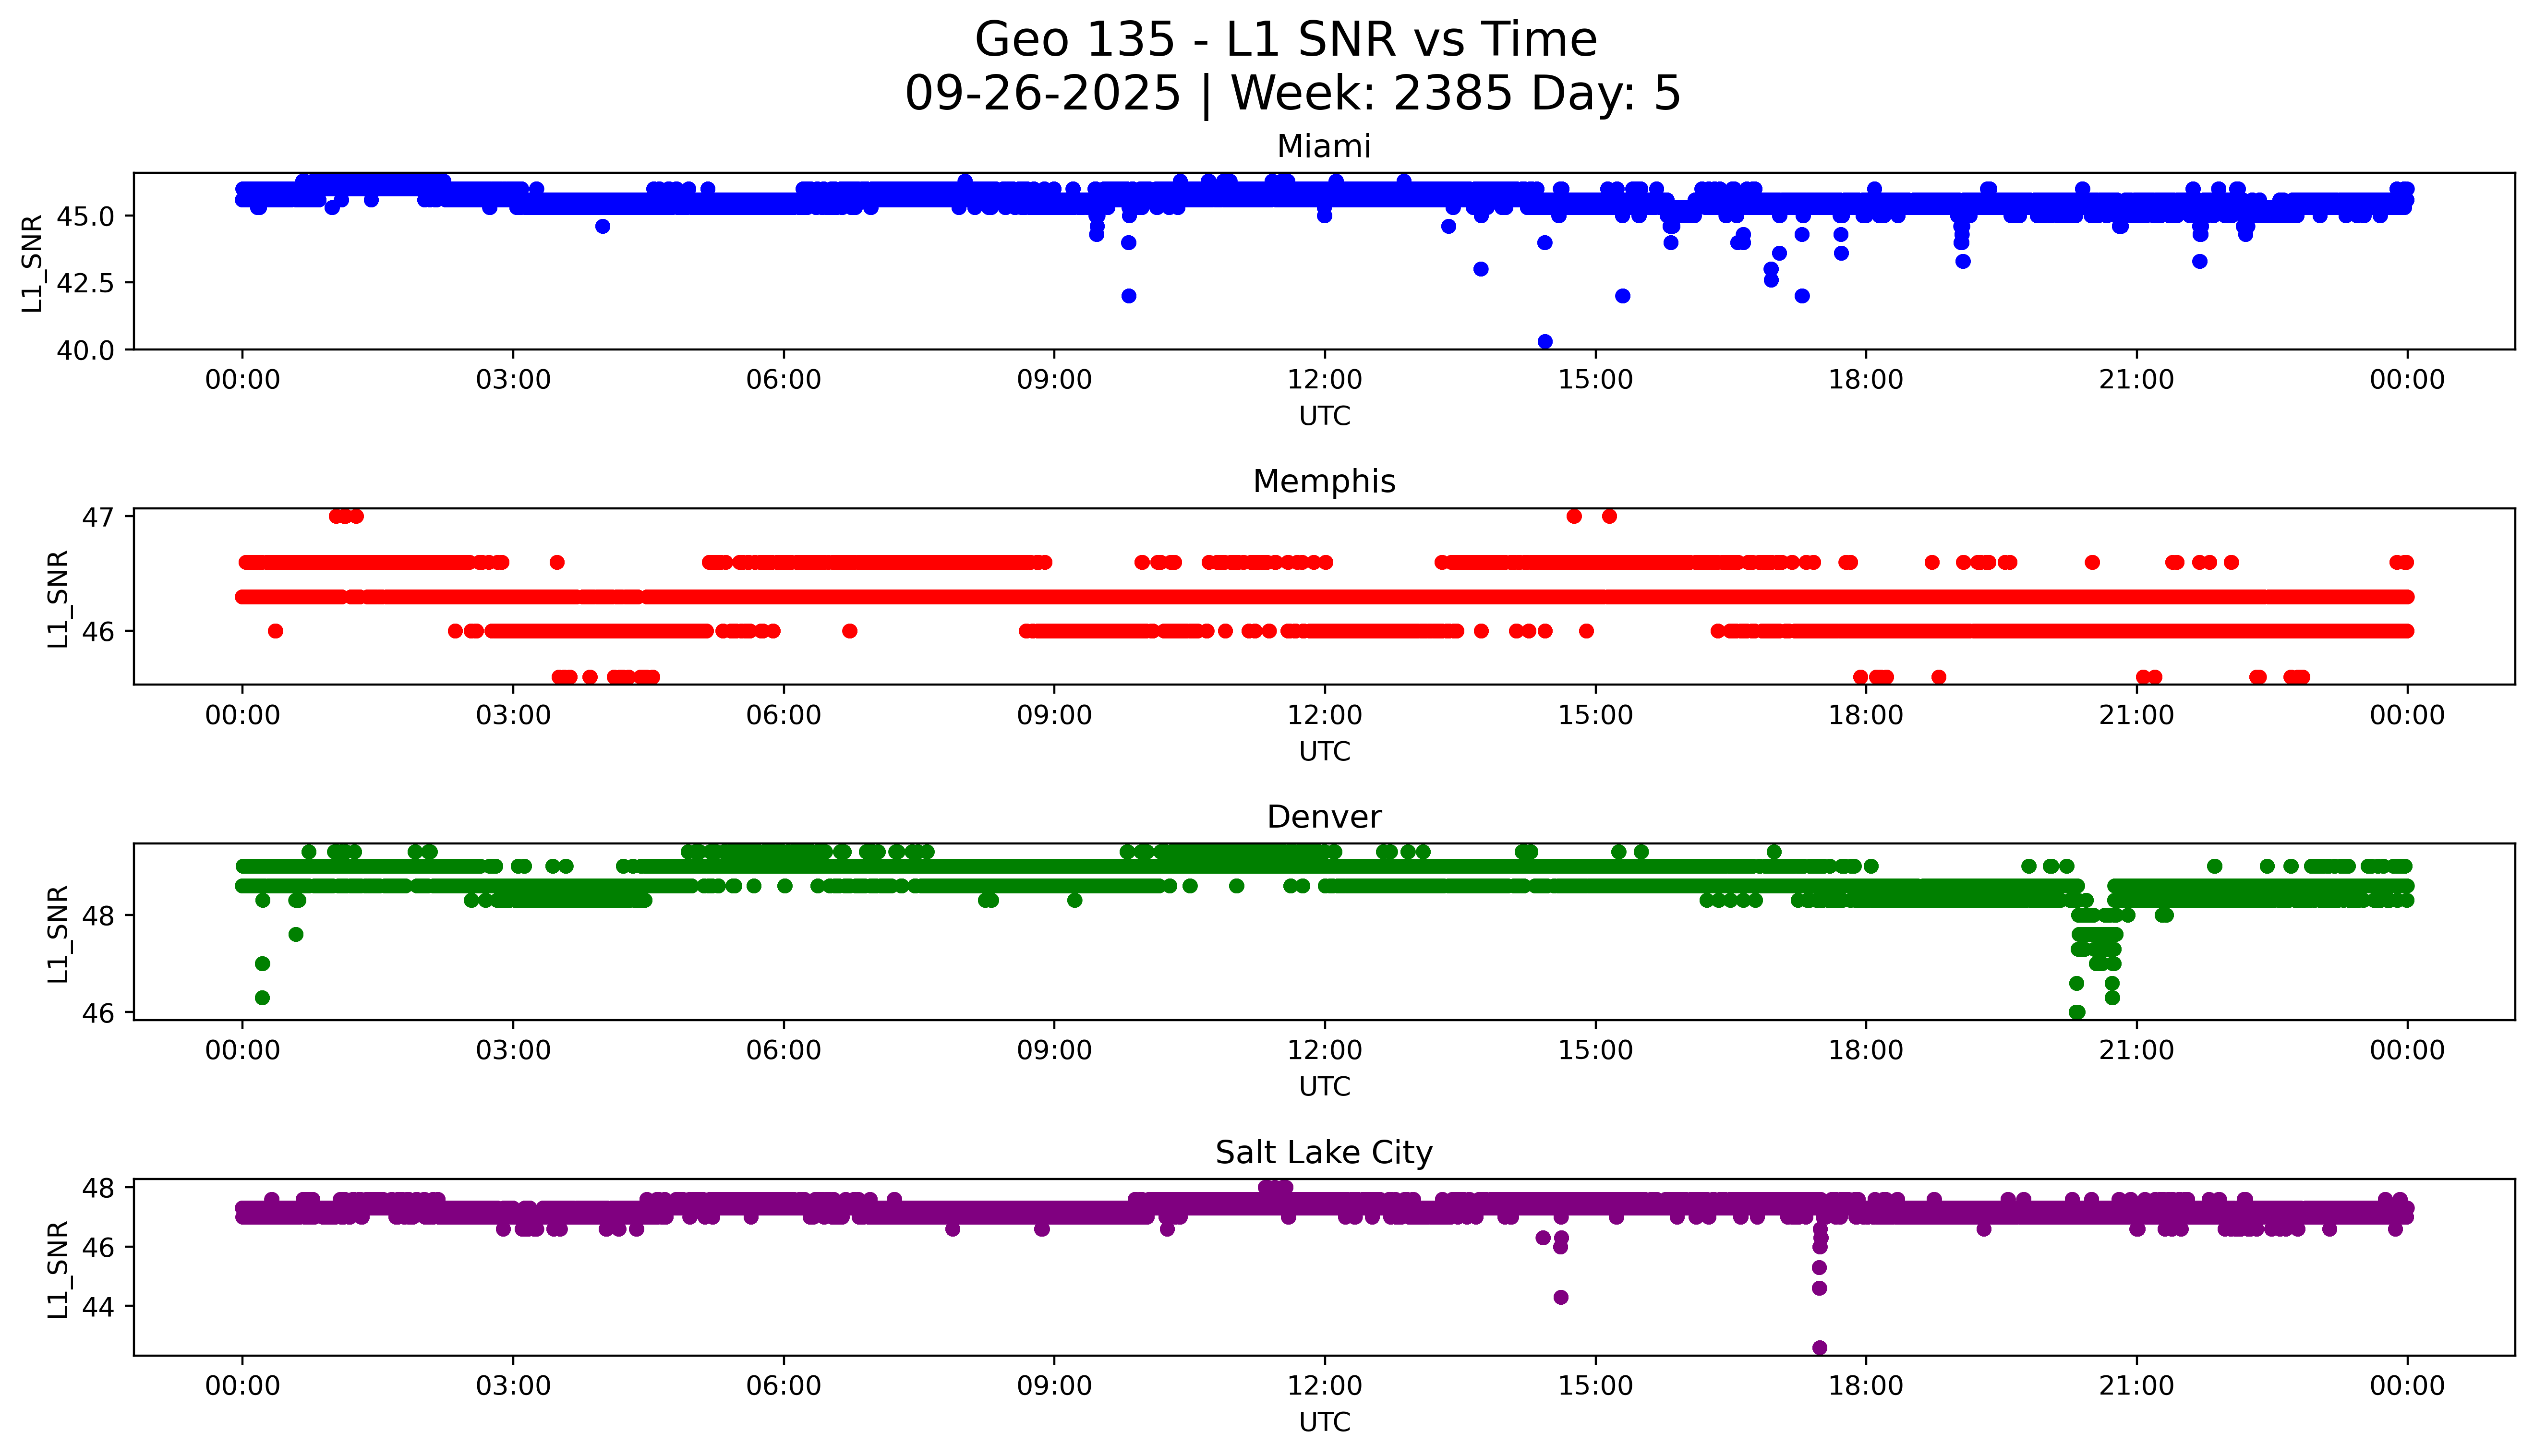The height and width of the screenshot is (1456, 2534).
Task: Click the main title 'Geo 135 - L1 SNR vs Time'
Action: tap(1286, 40)
